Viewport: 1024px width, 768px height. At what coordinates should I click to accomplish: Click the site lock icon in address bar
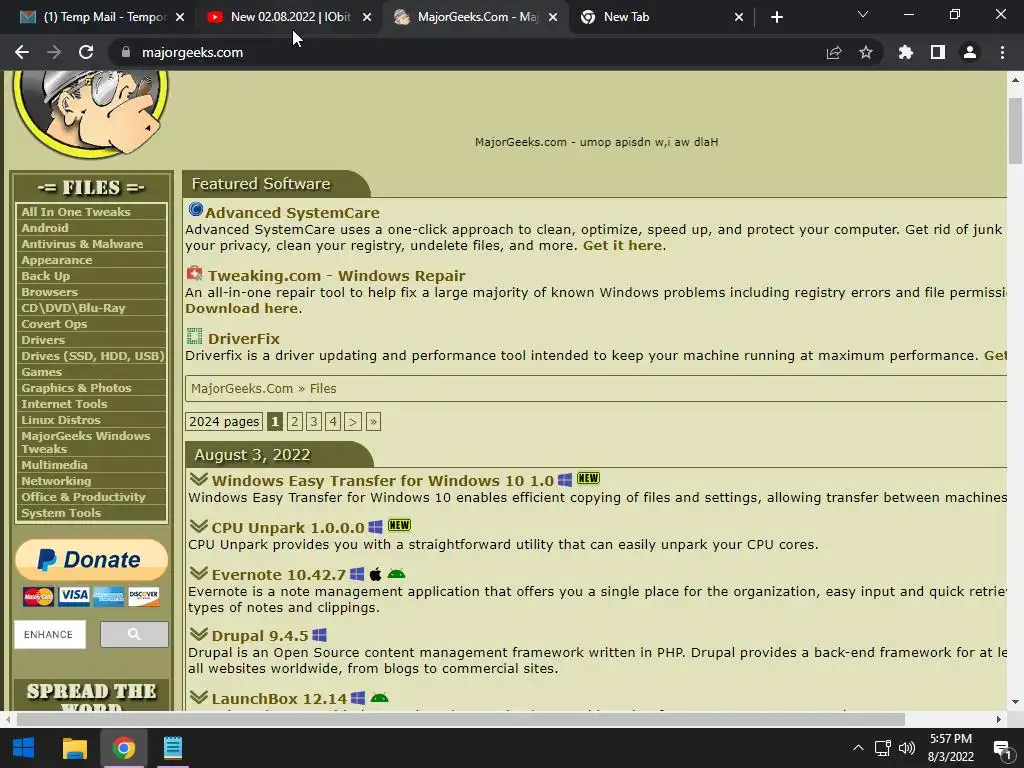coord(126,52)
